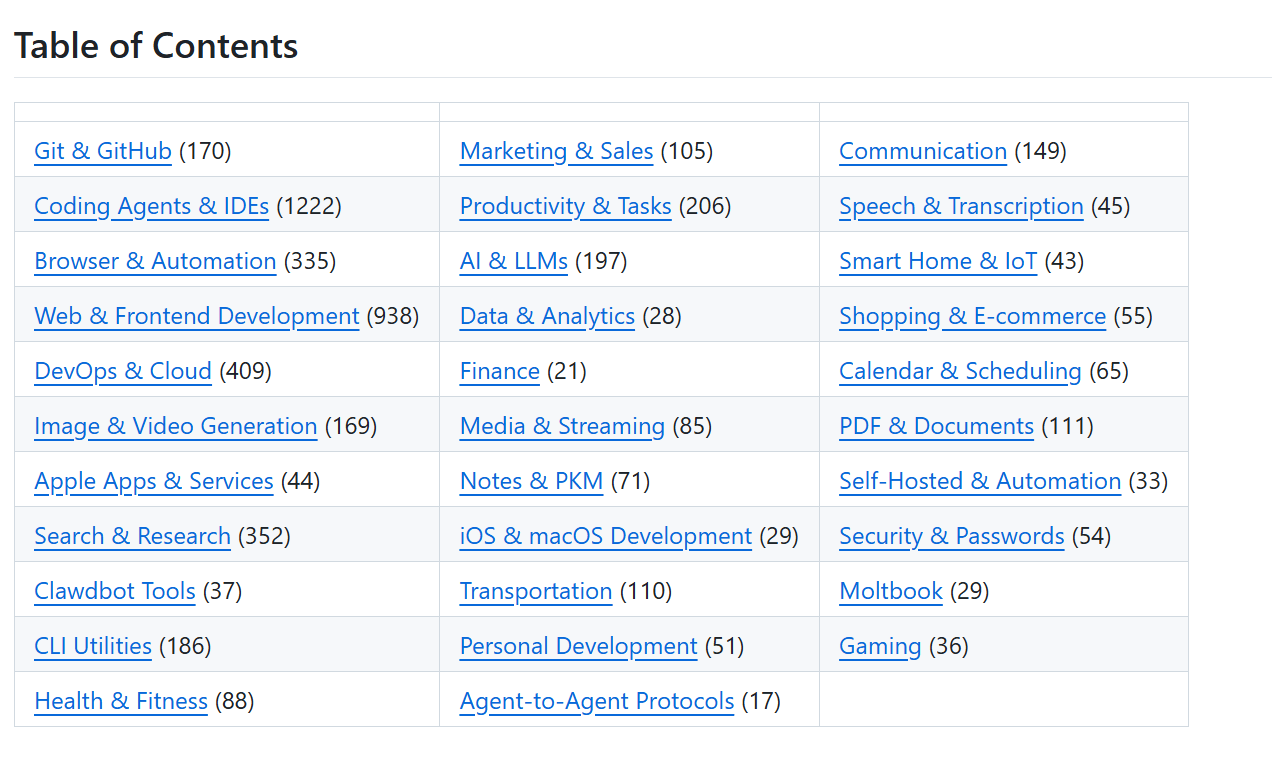Open Speech & Transcription category
Image resolution: width=1272 pixels, height=758 pixels.
(962, 206)
